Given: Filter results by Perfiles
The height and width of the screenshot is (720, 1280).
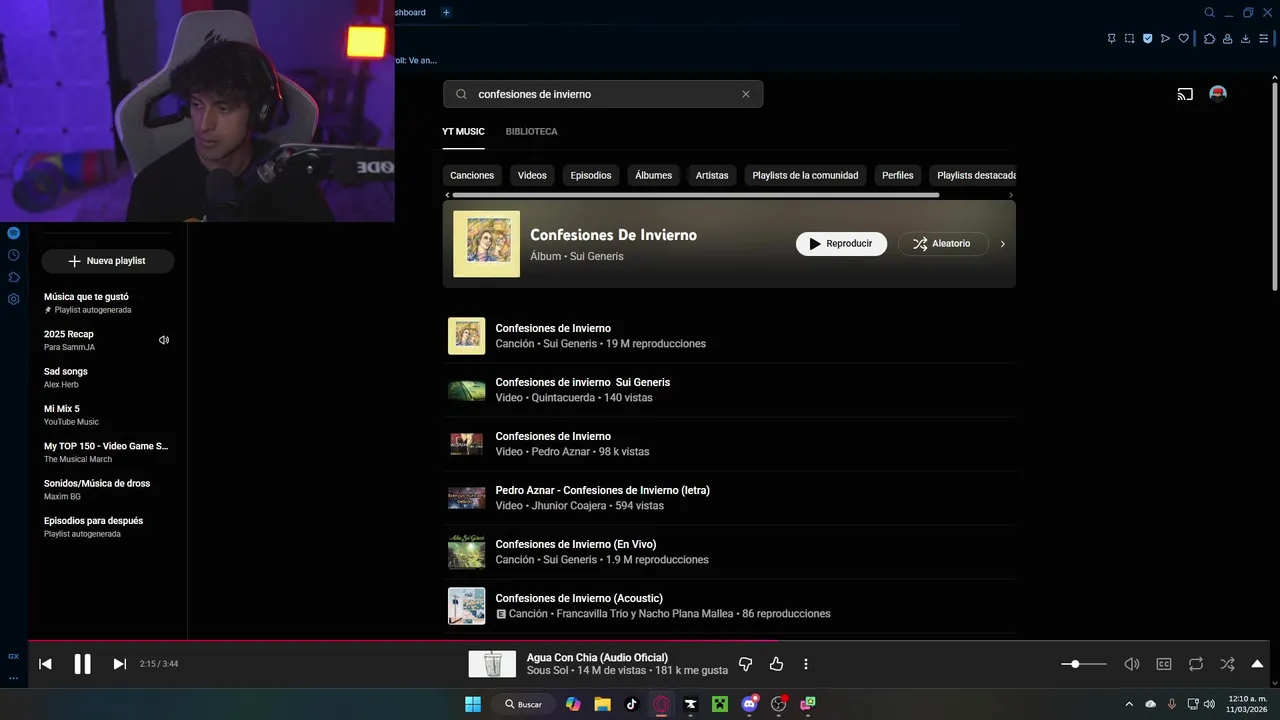Looking at the screenshot, I should coord(897,175).
